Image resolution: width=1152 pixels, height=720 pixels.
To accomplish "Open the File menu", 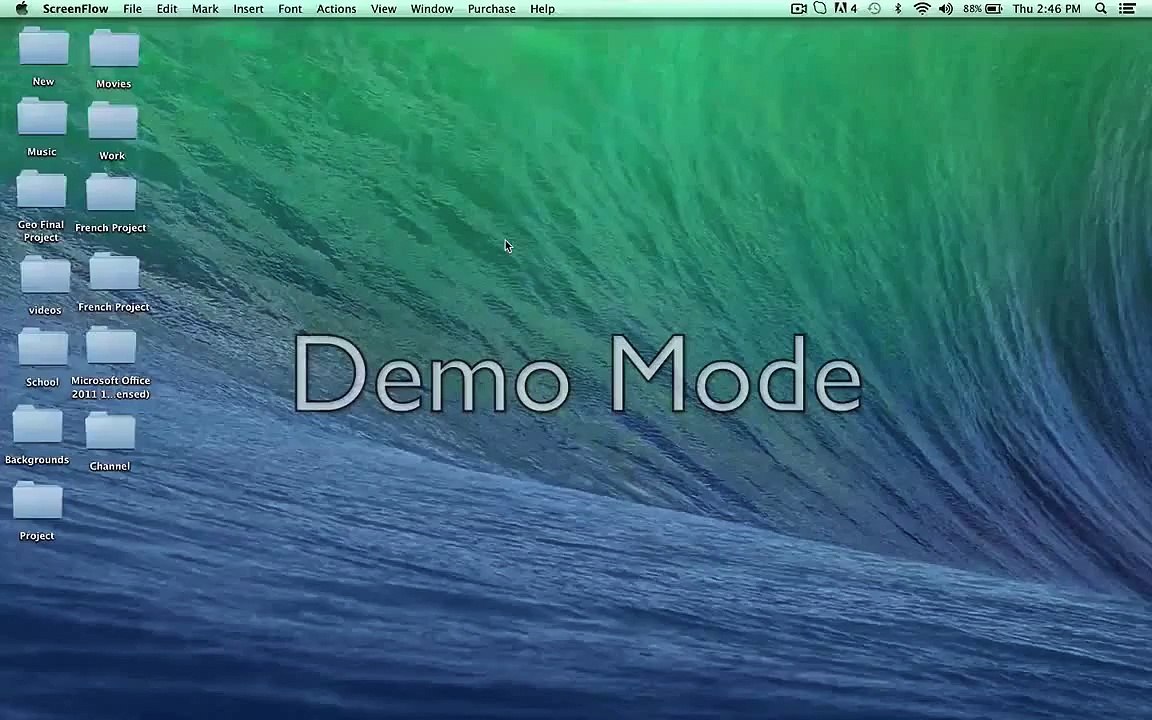I will click(x=132, y=9).
